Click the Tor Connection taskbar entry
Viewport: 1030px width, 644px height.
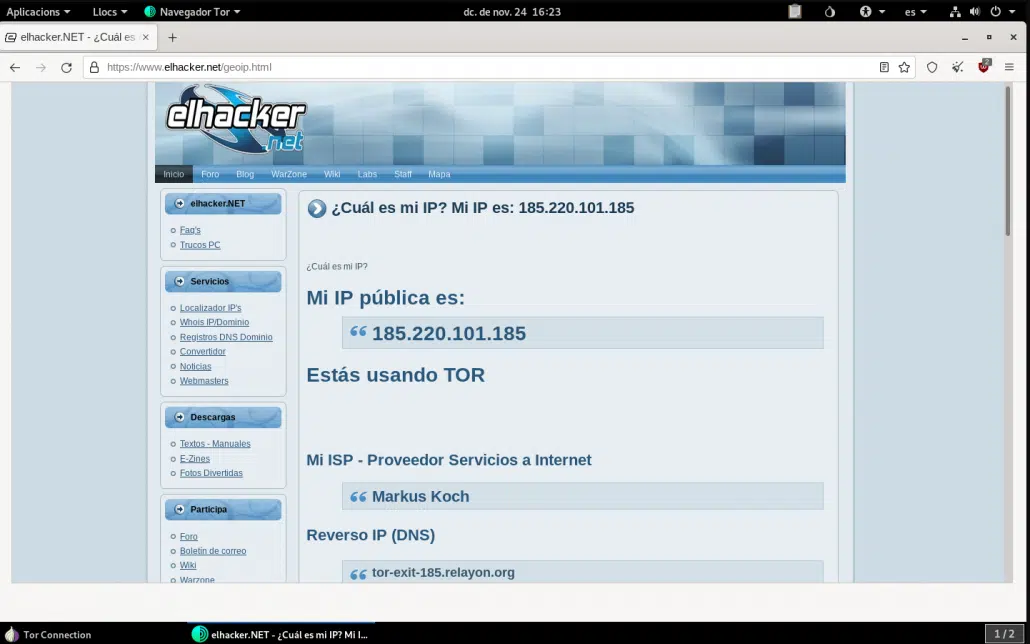pos(49,635)
